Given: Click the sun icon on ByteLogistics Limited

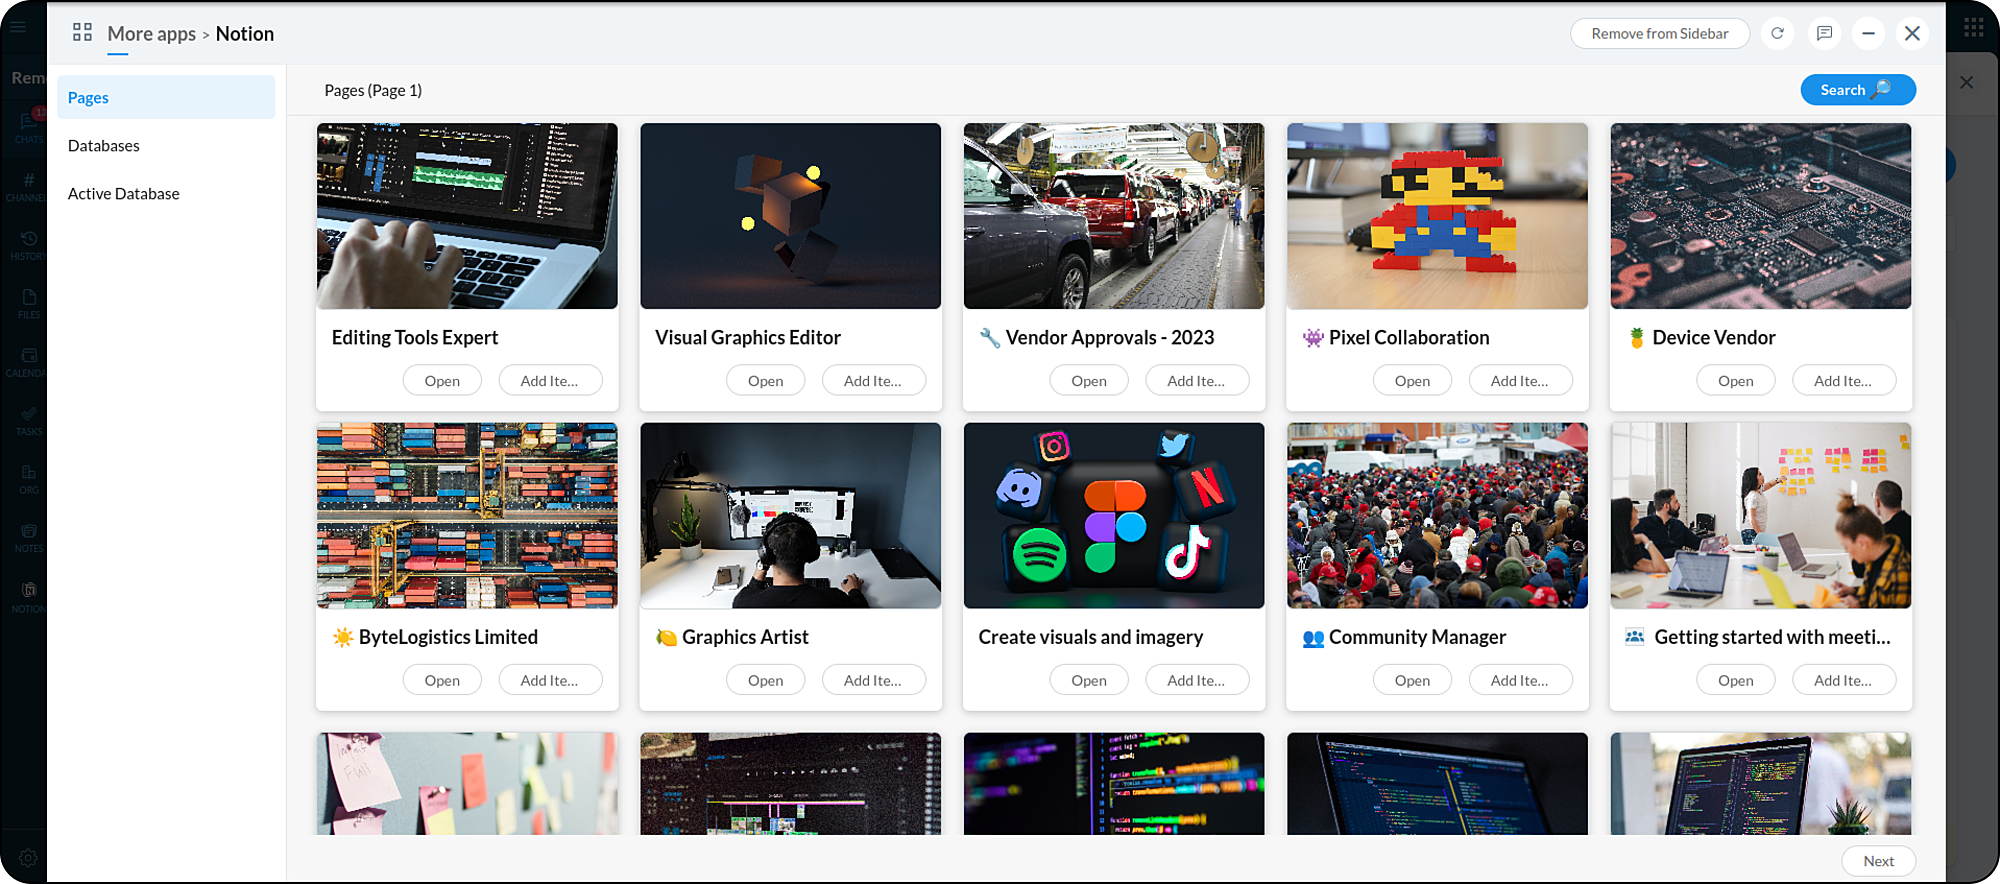Looking at the screenshot, I should (343, 637).
